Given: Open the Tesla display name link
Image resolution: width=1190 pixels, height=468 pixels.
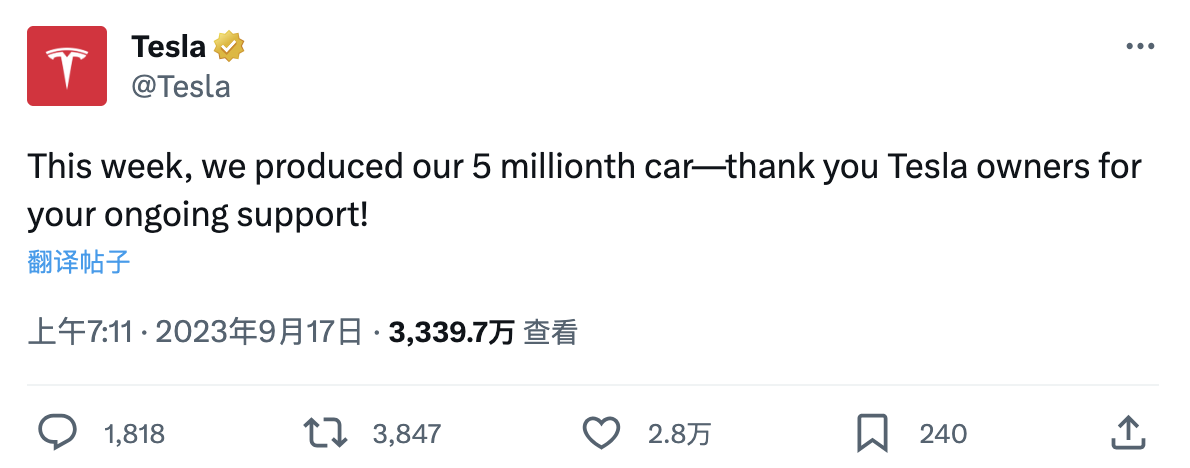Looking at the screenshot, I should 168,47.
